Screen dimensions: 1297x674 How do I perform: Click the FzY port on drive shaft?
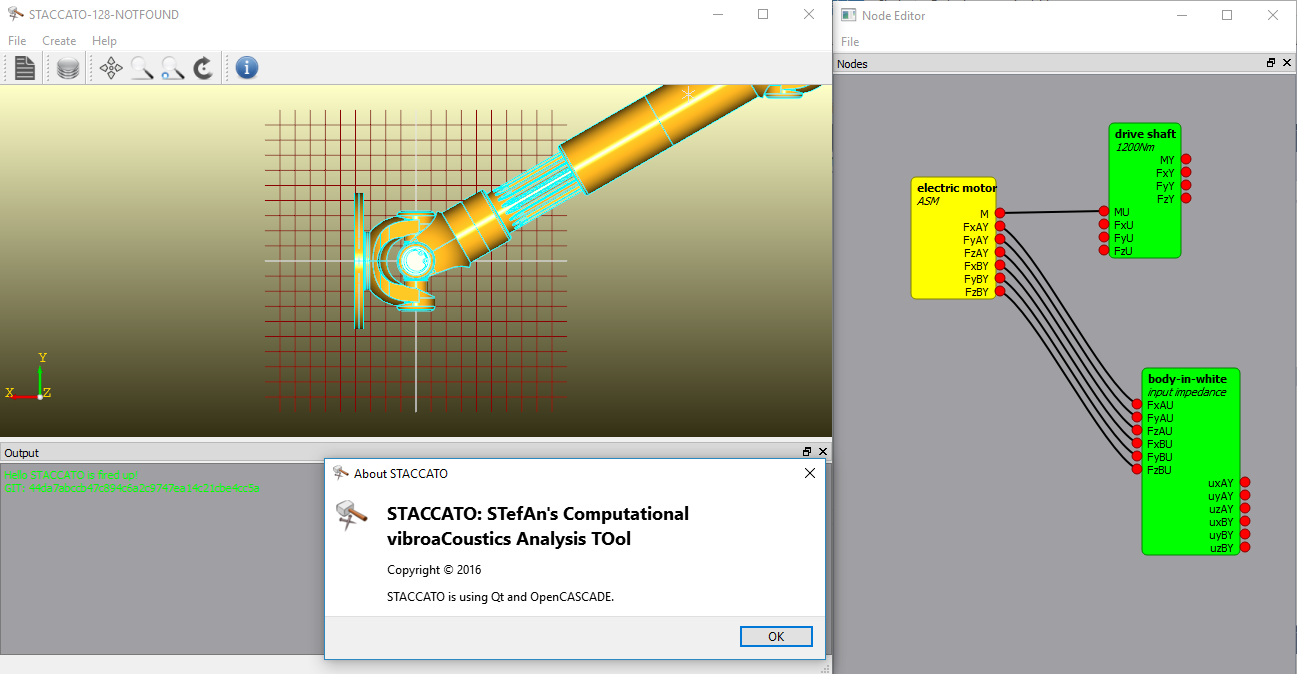pos(1186,198)
